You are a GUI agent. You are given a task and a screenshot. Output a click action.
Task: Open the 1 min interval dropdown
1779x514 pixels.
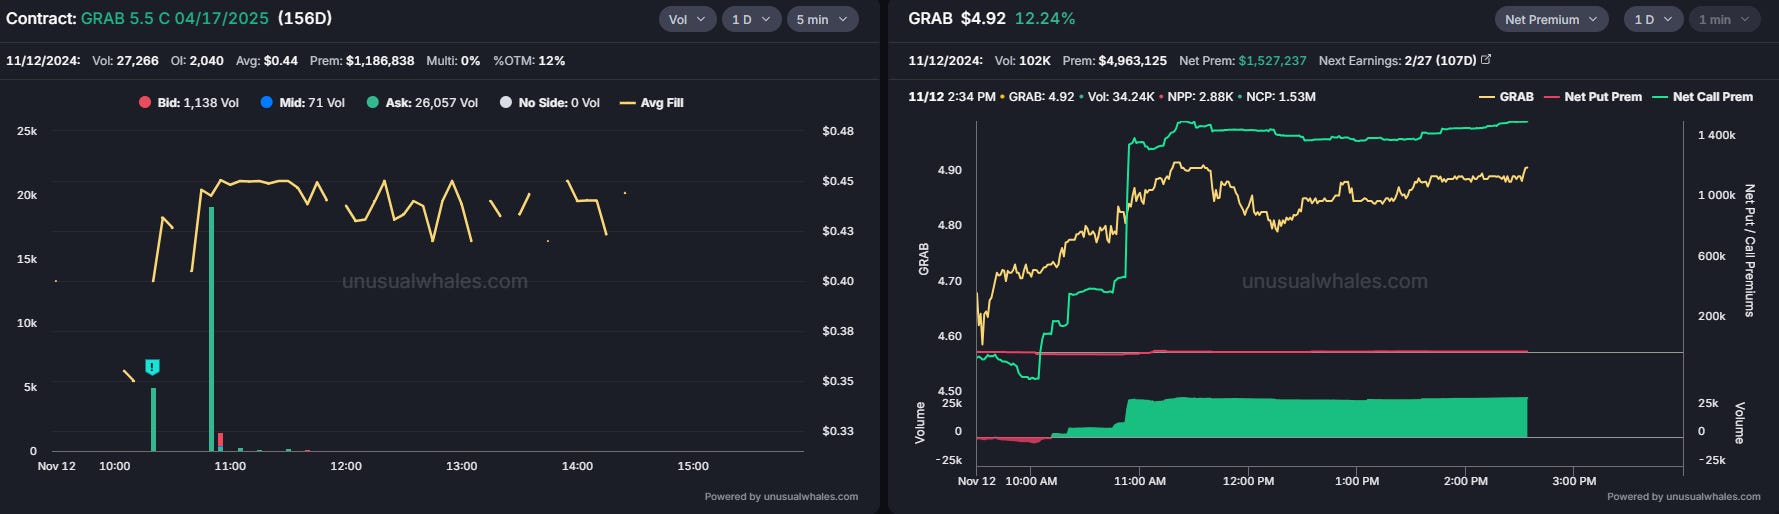click(1725, 19)
